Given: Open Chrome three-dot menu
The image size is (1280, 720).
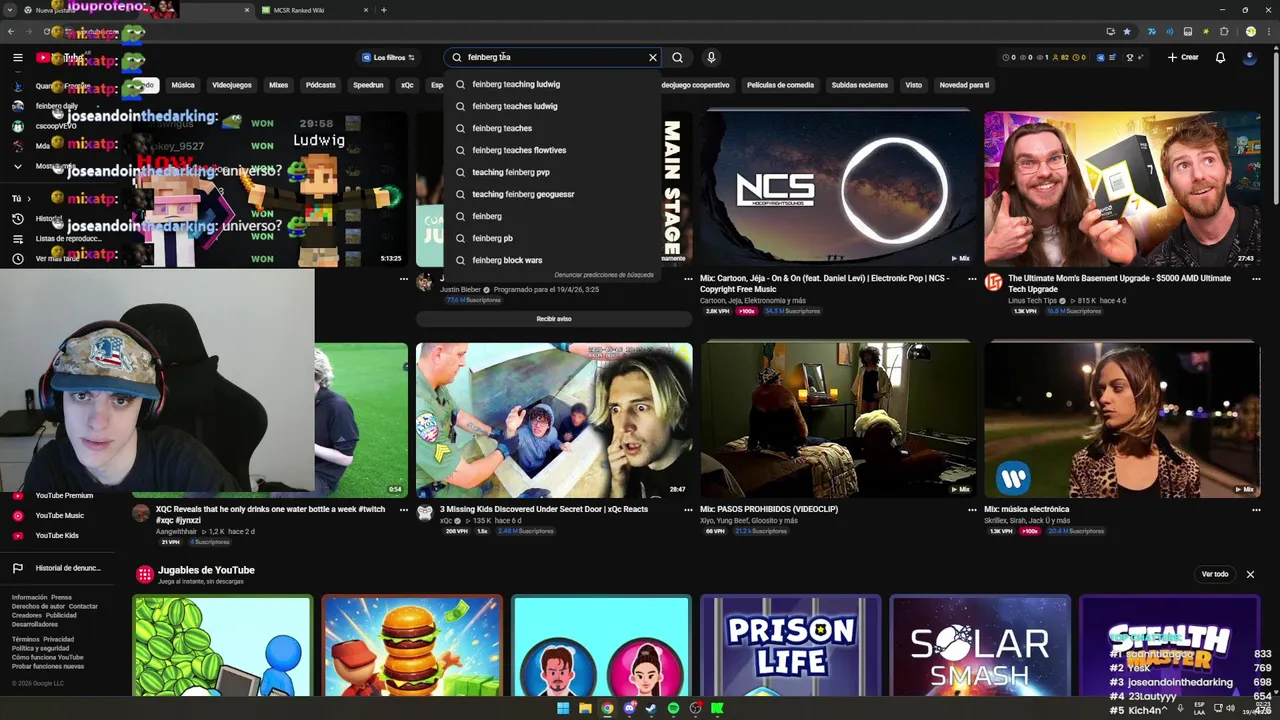Looking at the screenshot, I should (x=1268, y=32).
